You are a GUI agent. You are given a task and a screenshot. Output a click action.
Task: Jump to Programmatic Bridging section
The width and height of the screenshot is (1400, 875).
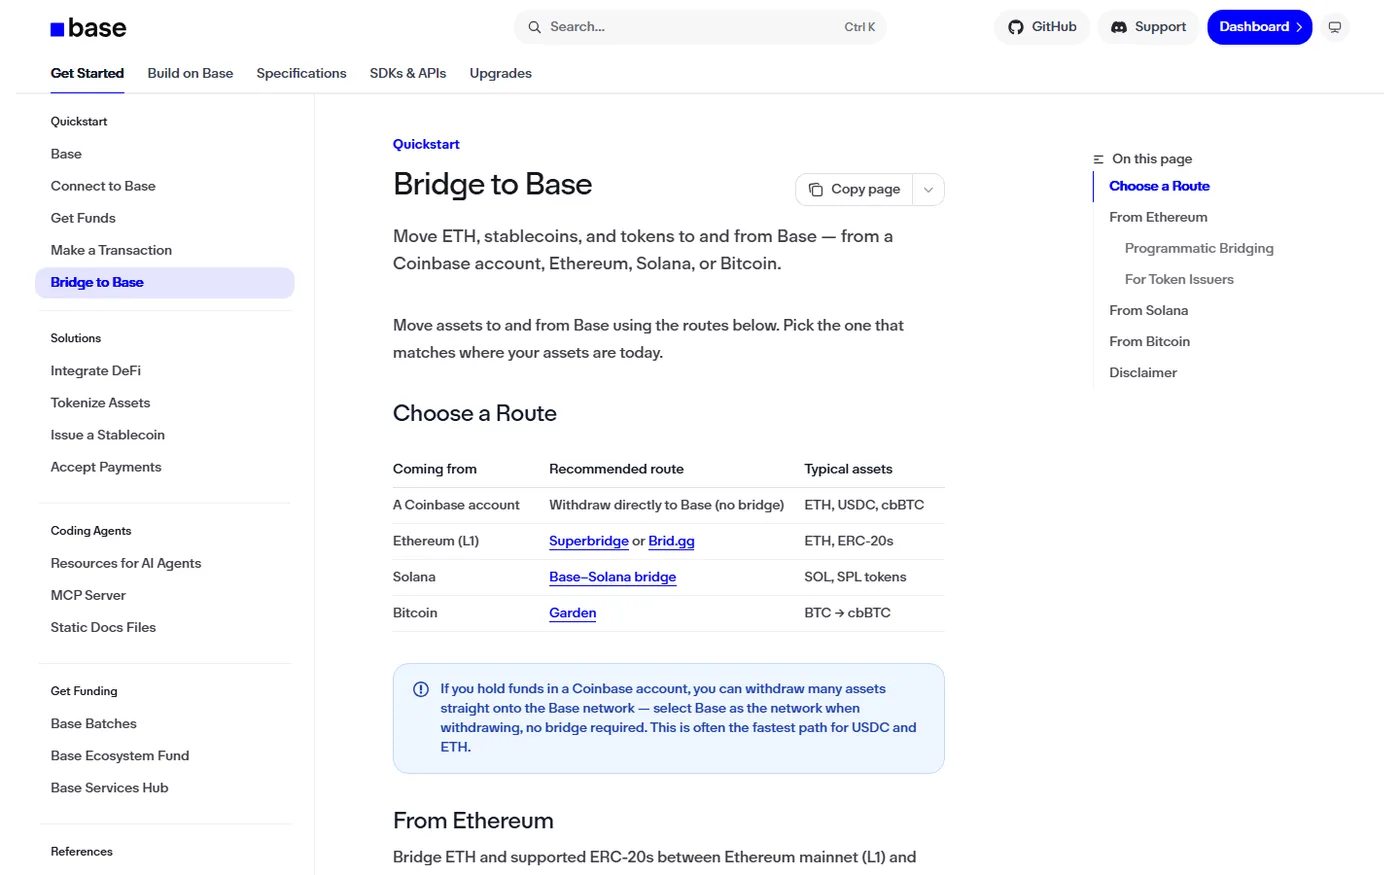[x=1199, y=248]
